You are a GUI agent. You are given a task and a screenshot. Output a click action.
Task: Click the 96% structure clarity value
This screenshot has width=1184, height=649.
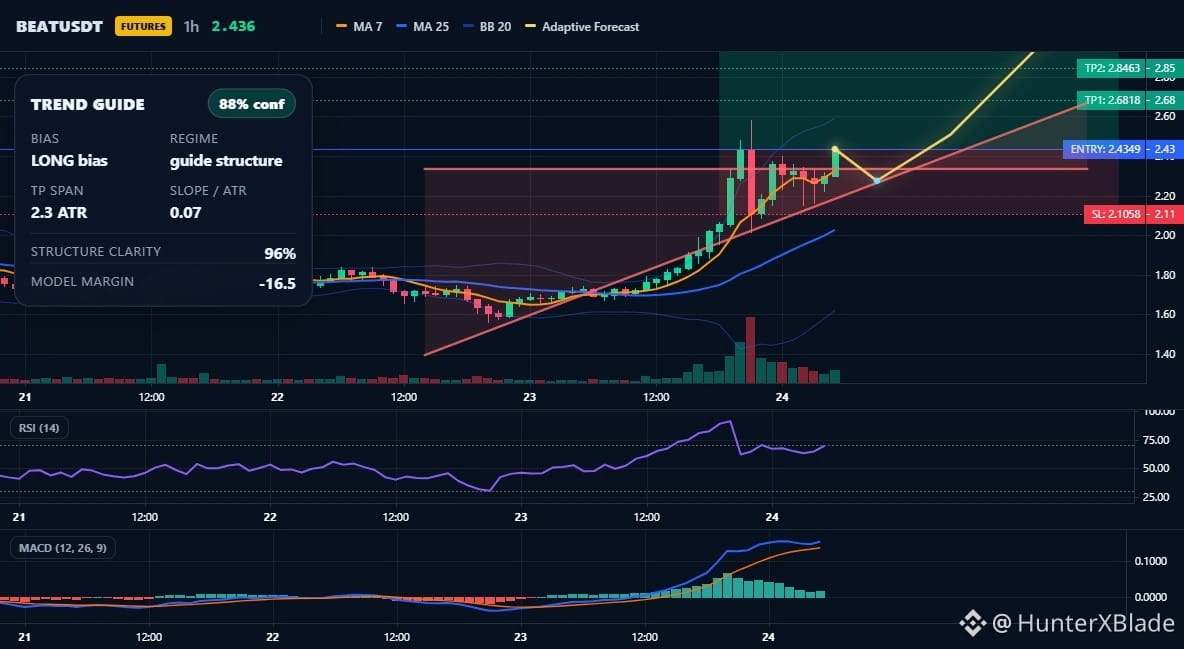280,253
